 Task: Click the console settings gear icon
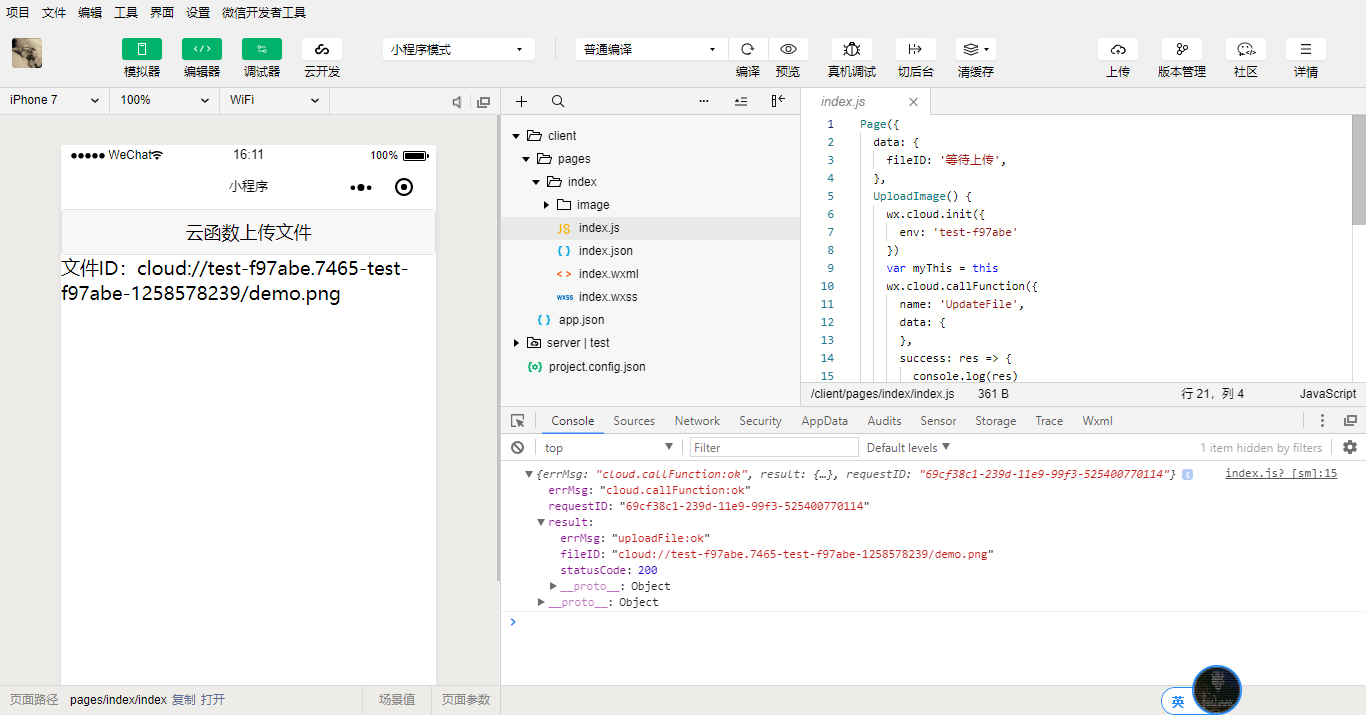click(1350, 447)
